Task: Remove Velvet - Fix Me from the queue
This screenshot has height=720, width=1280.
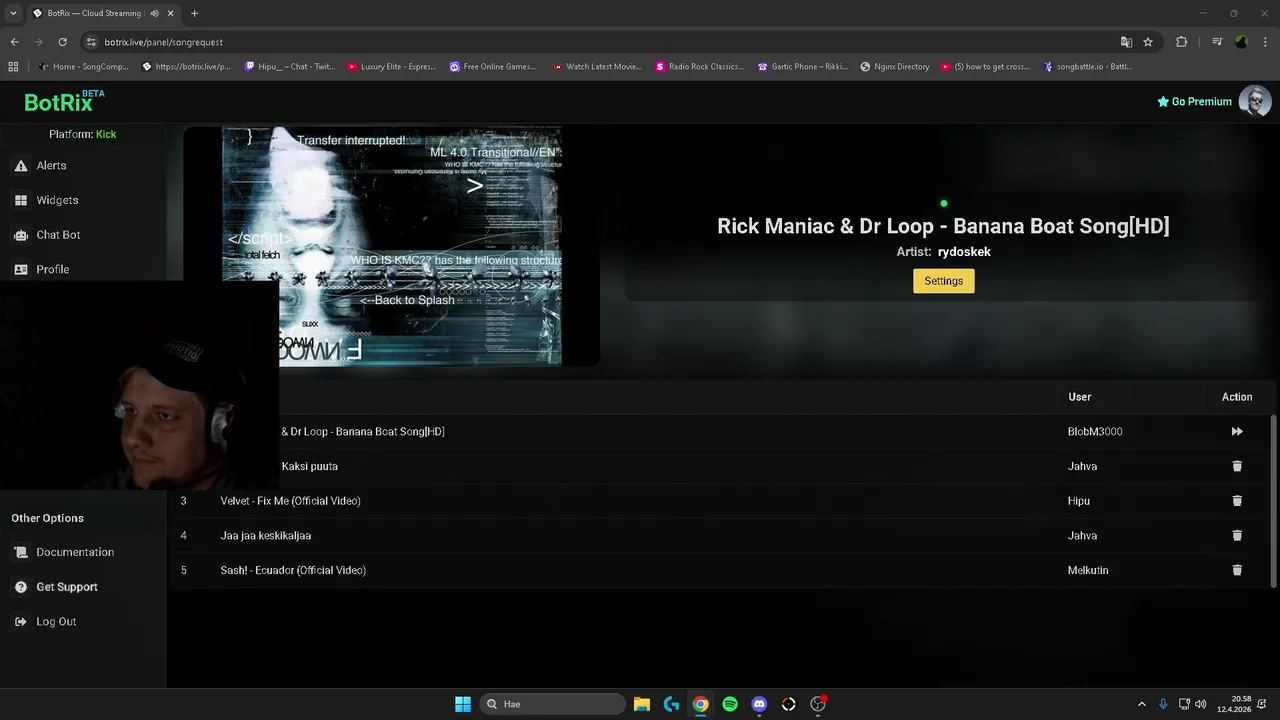Action: [1237, 501]
